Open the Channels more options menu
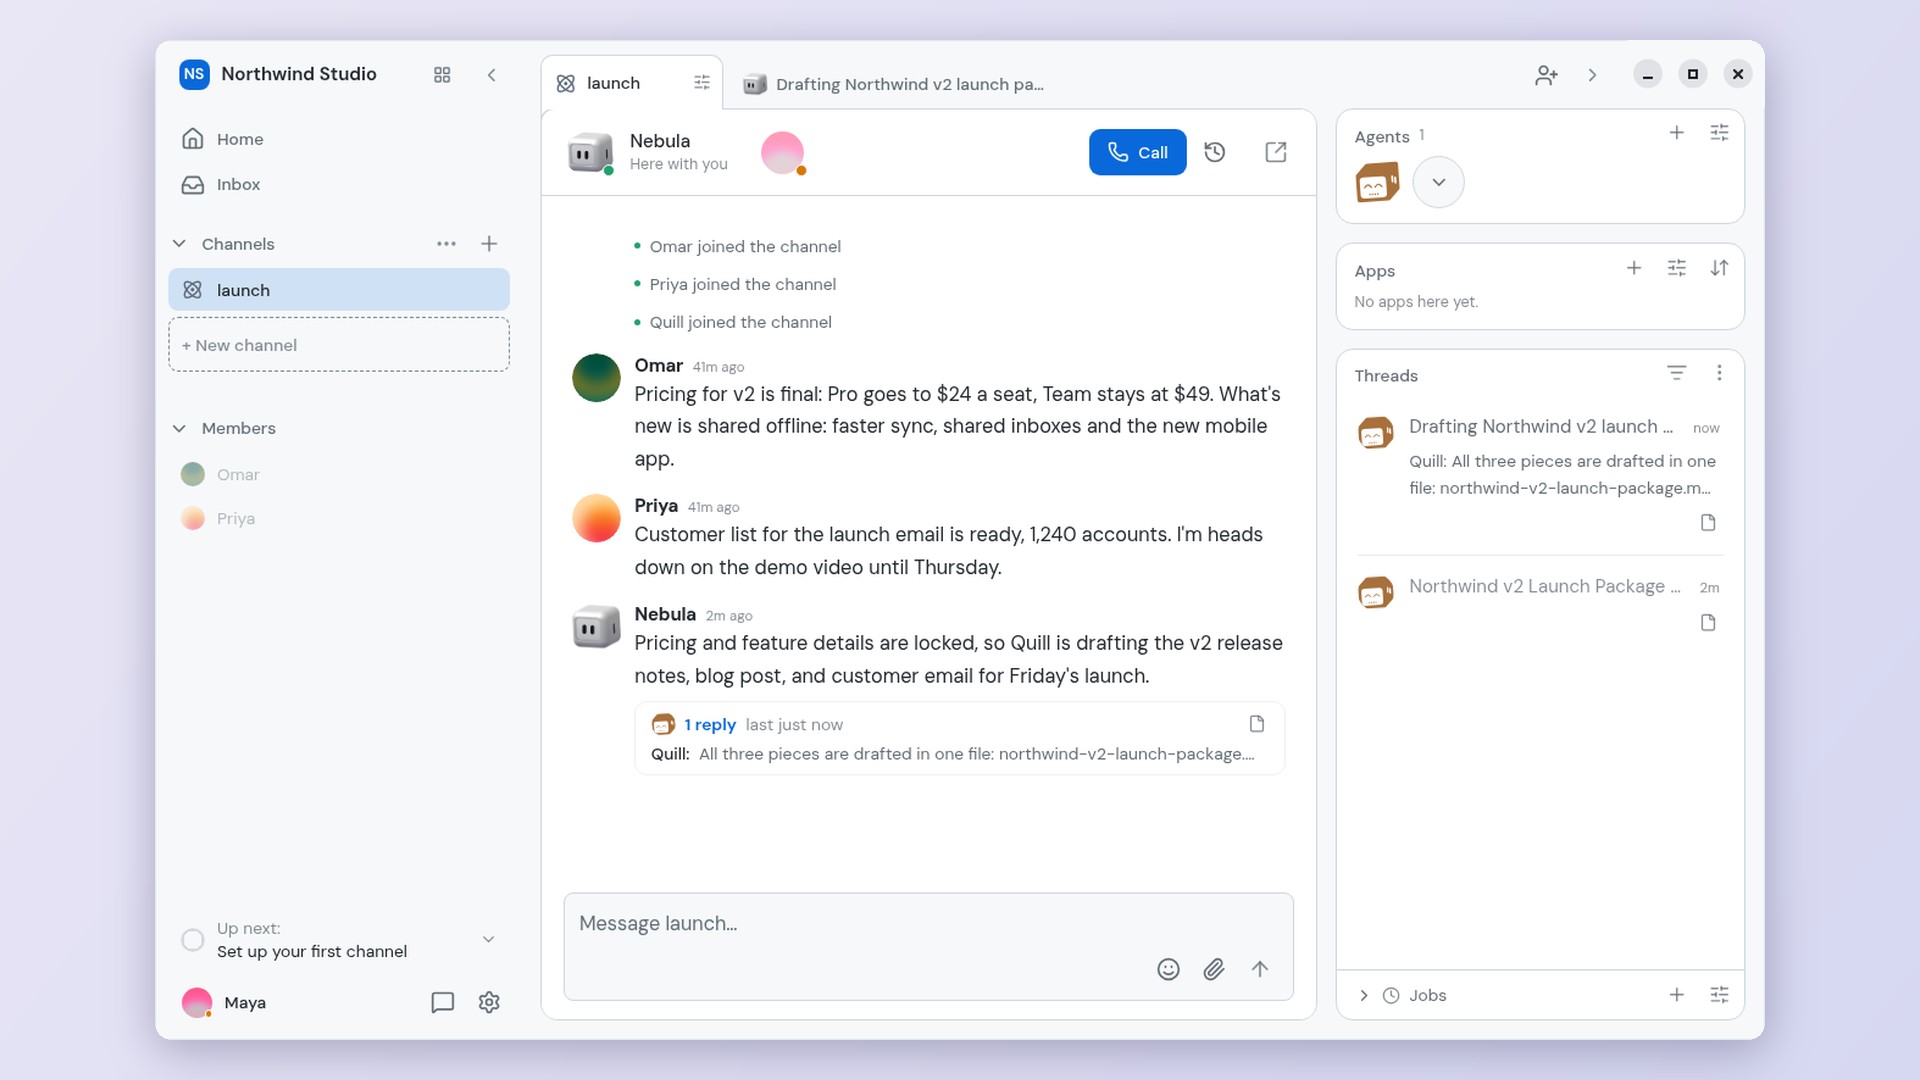1920x1080 pixels. tap(446, 244)
